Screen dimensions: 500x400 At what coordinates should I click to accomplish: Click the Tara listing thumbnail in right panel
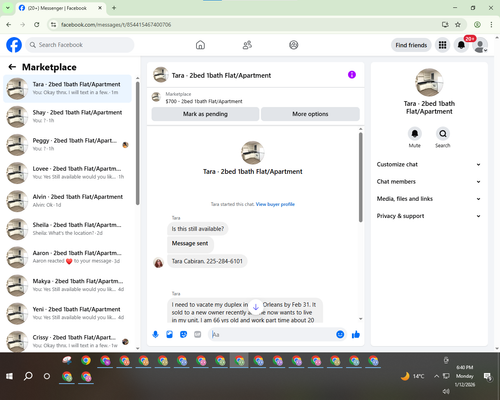(429, 82)
